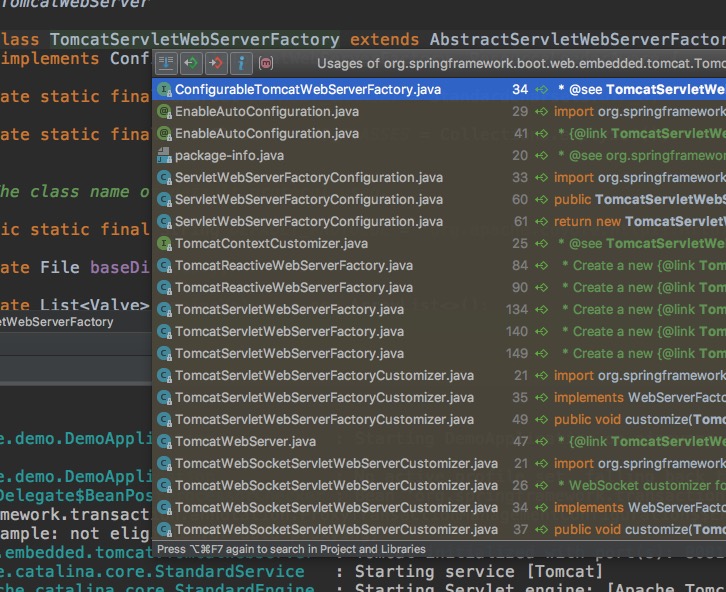Click usage arrow icon beside line number 33
This screenshot has width=726, height=592.
point(541,178)
